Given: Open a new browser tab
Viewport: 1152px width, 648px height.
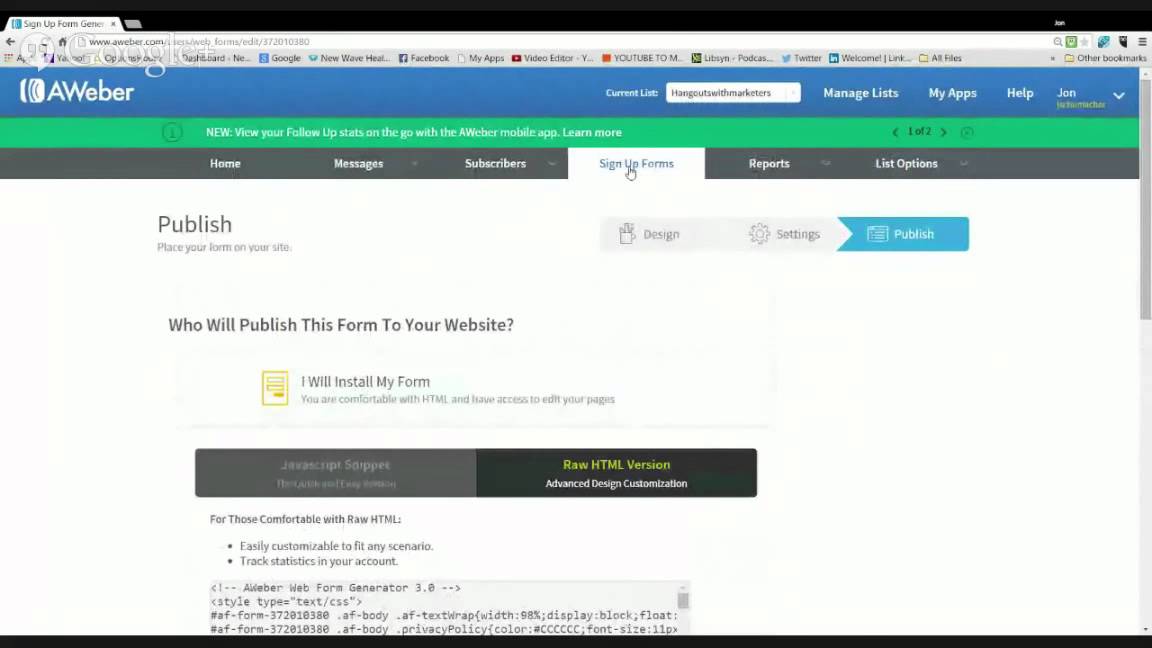Looking at the screenshot, I should [133, 24].
